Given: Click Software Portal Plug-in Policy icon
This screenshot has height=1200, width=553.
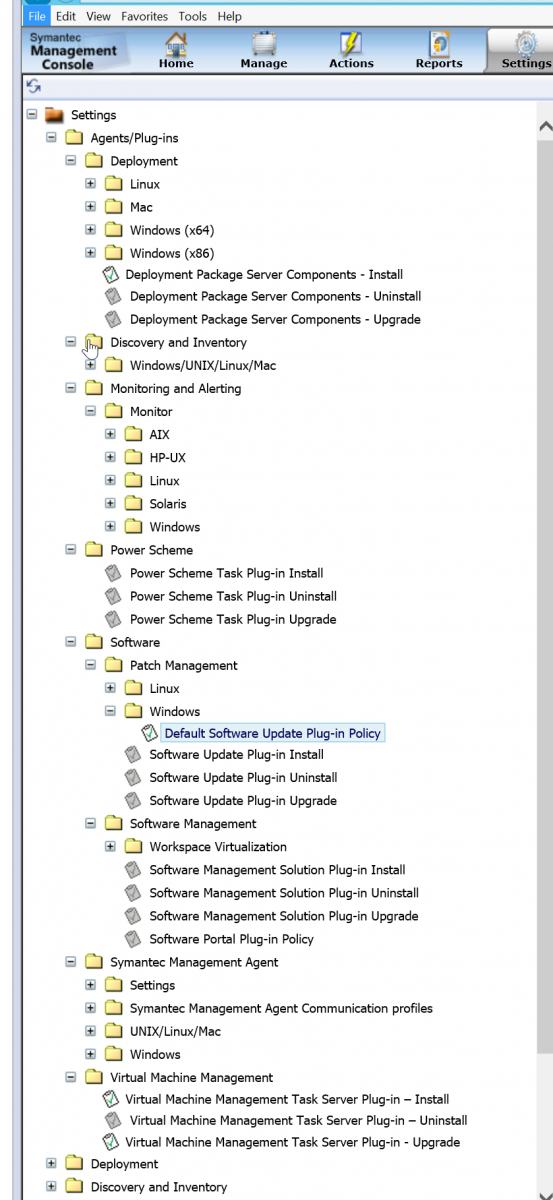Looking at the screenshot, I should (x=133, y=939).
